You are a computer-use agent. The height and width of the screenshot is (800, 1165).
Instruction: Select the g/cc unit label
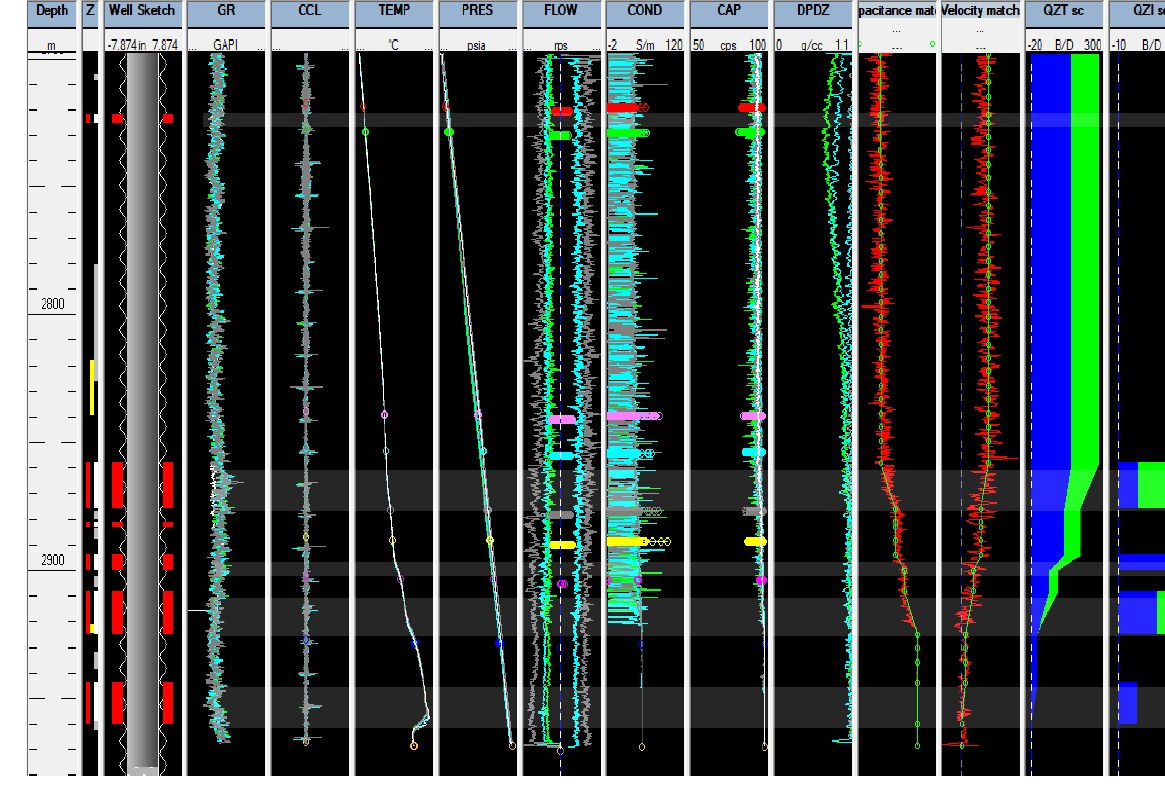coord(812,45)
